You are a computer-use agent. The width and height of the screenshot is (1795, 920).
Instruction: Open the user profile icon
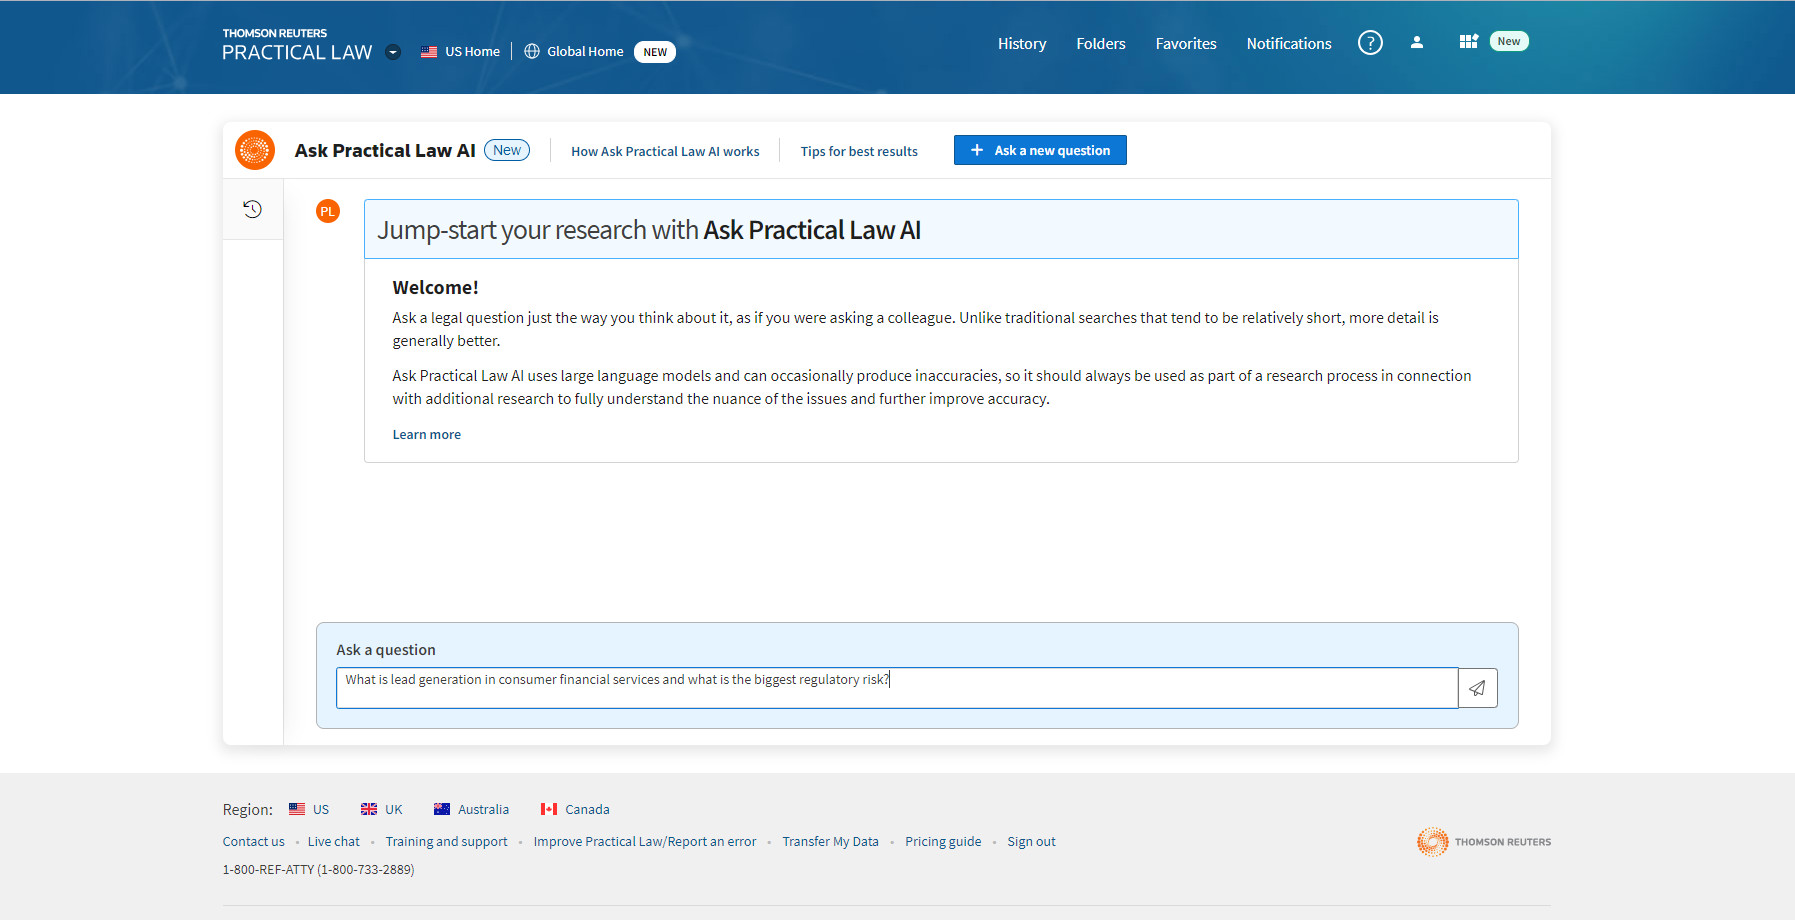point(1417,42)
